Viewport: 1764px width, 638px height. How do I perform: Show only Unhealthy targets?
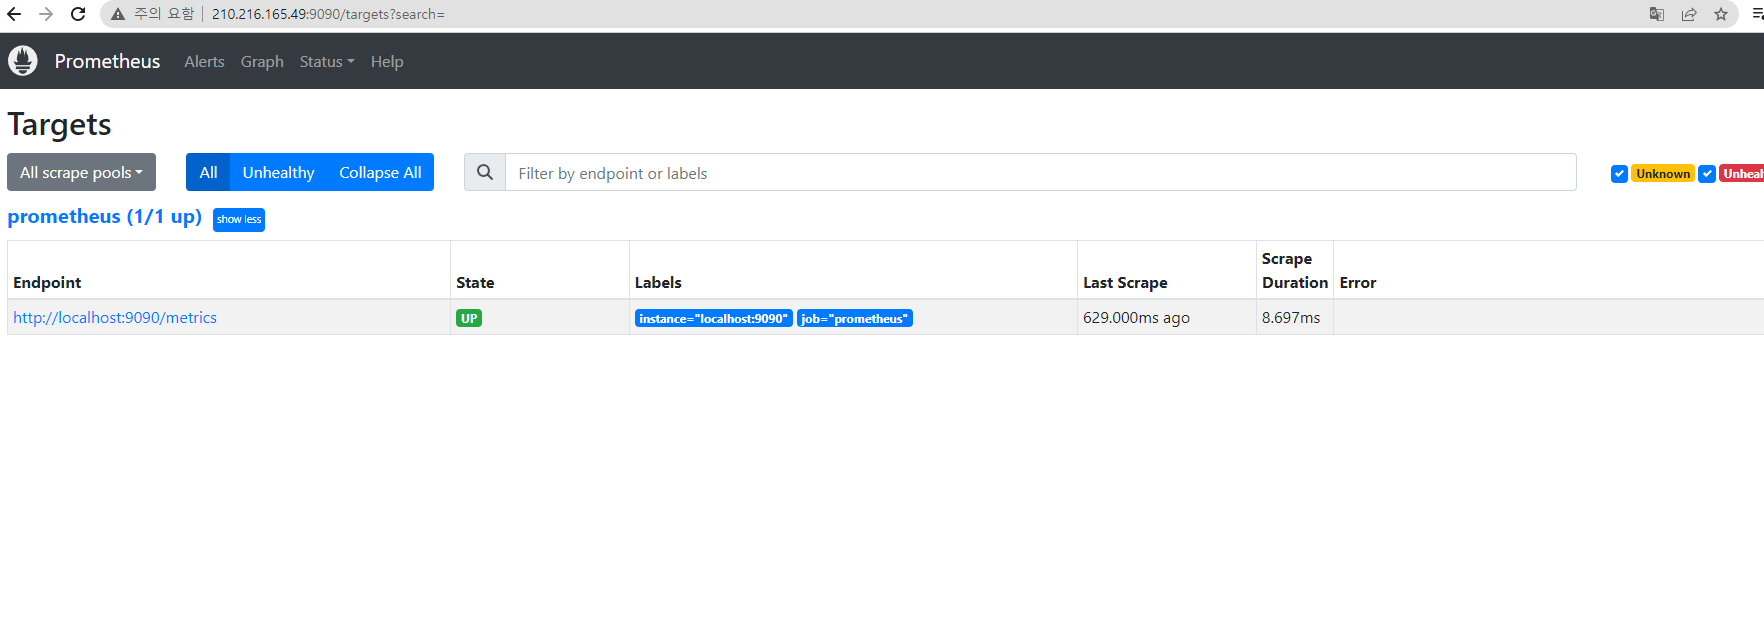(x=278, y=172)
